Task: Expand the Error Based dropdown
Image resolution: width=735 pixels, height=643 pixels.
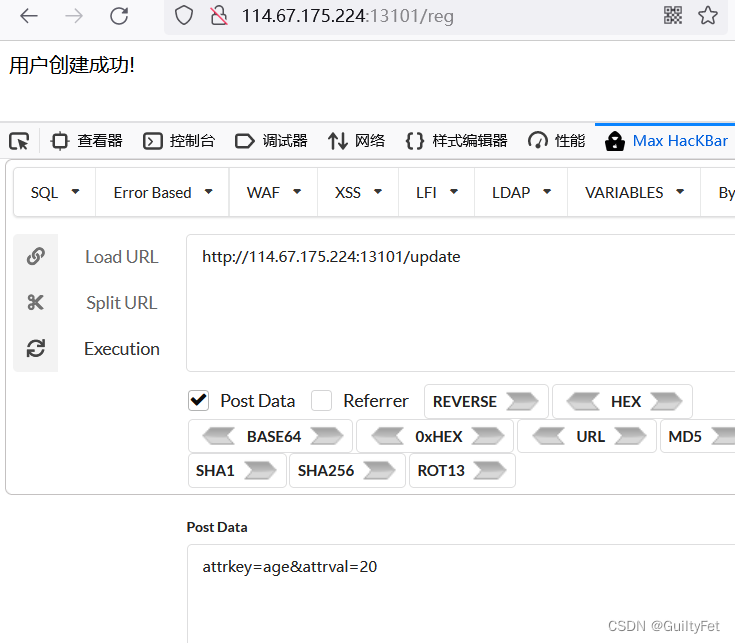Action: pyautogui.click(x=162, y=193)
